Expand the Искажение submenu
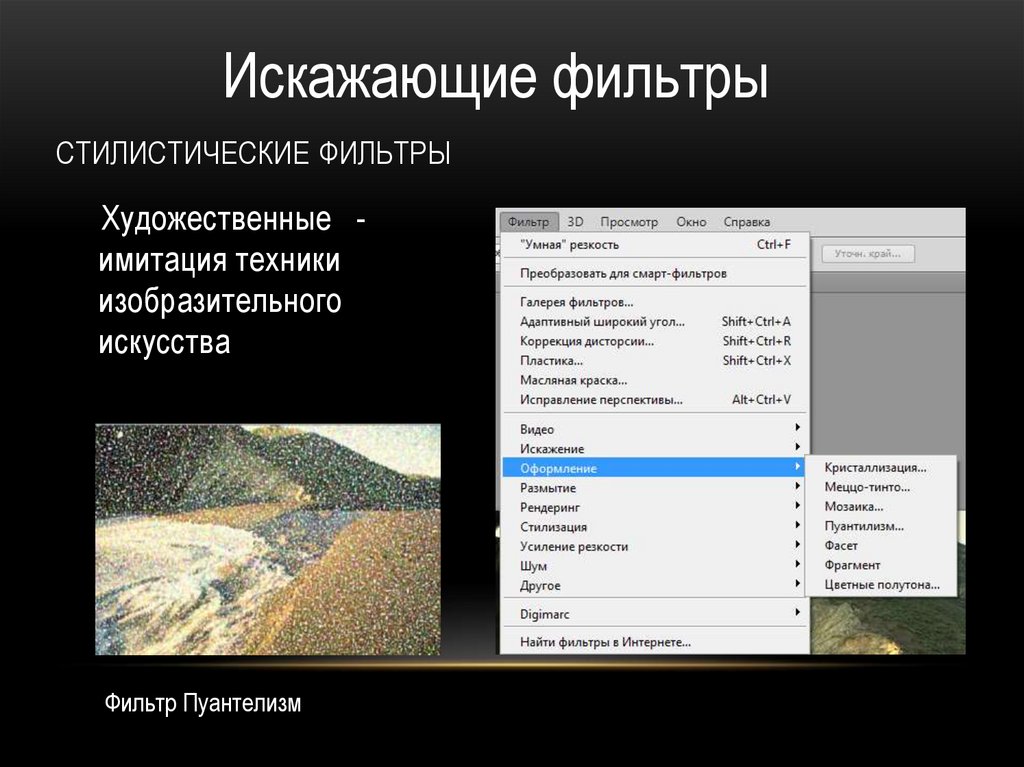This screenshot has height=767, width=1024. (655, 449)
